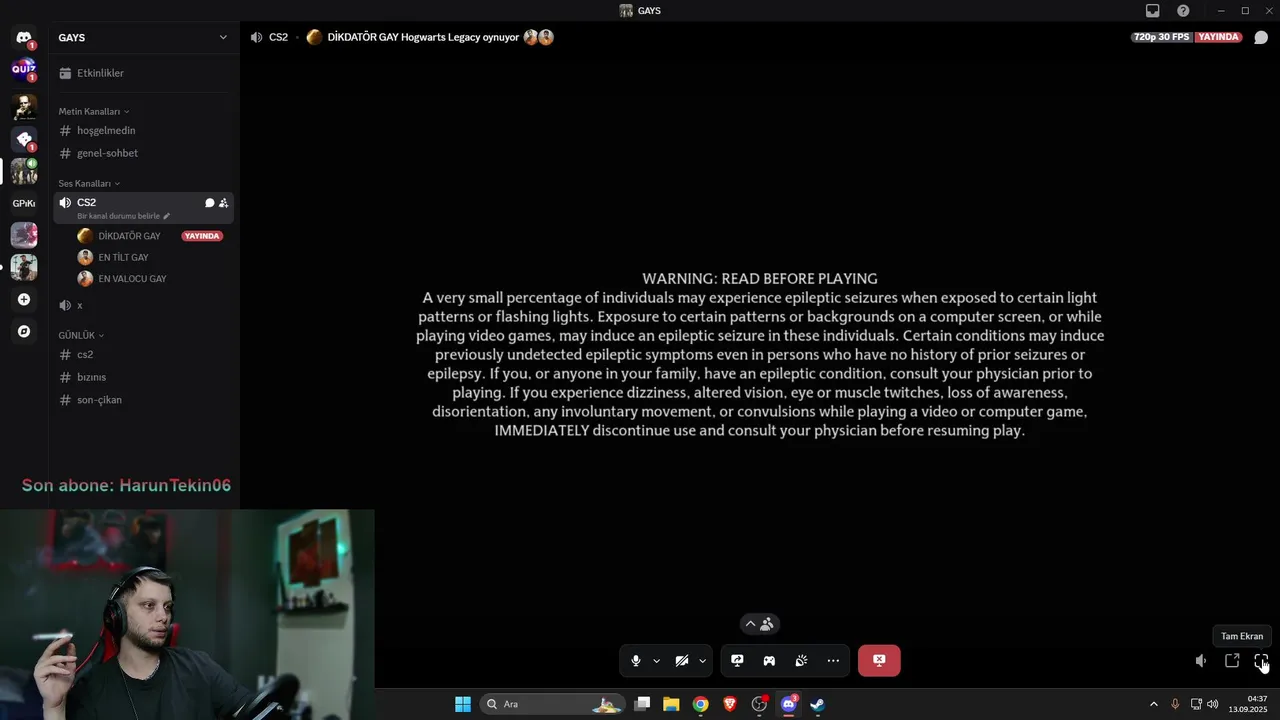This screenshot has width=1280, height=720.
Task: Open the cs2 text channel under GÜNLÜK
Action: (143, 354)
